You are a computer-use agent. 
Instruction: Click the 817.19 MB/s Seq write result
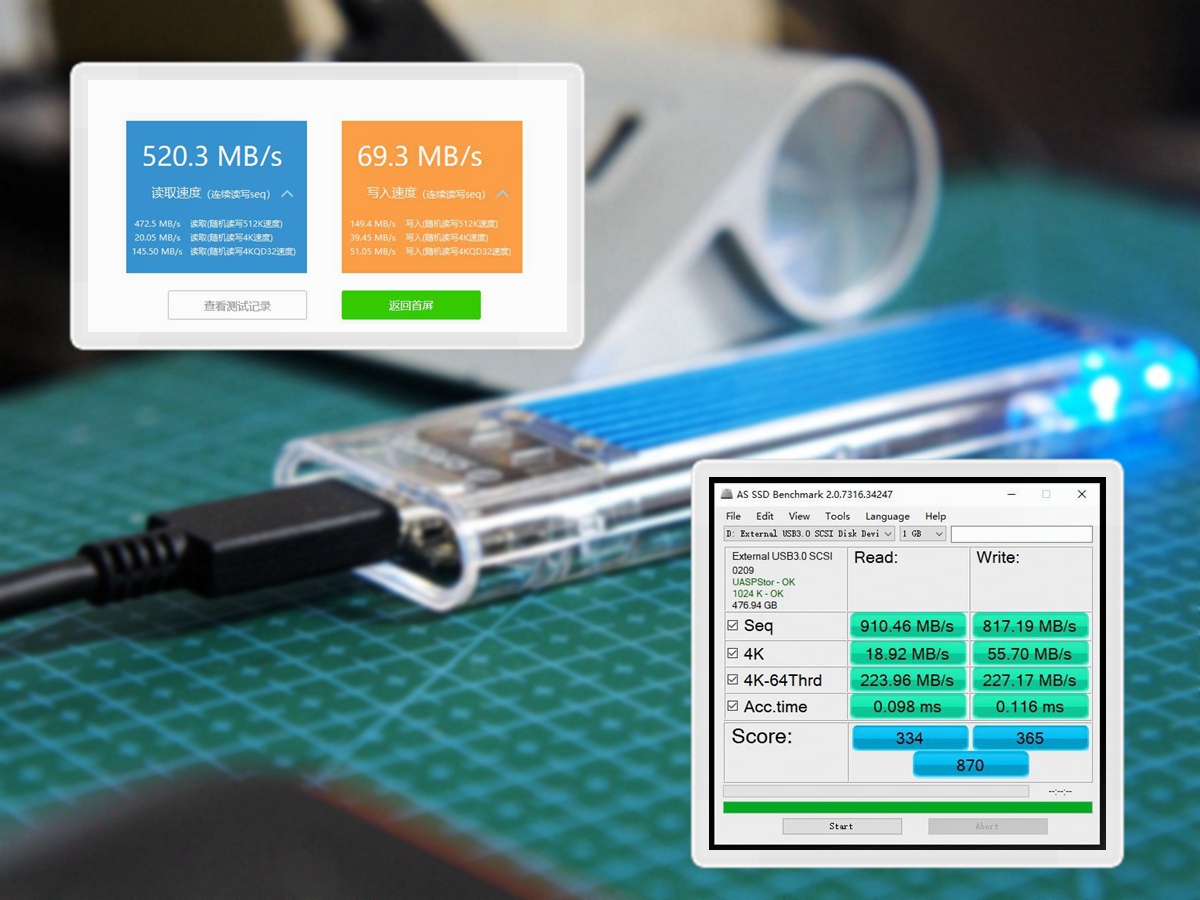[1030, 626]
